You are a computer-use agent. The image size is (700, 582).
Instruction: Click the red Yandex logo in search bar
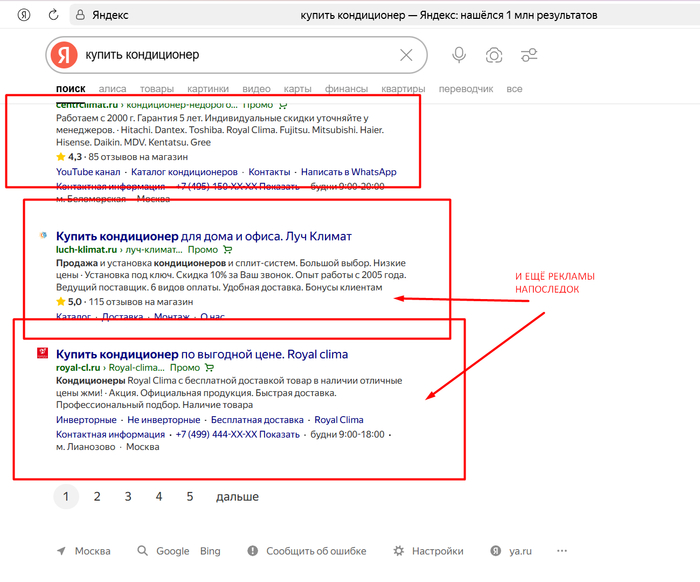(x=64, y=55)
